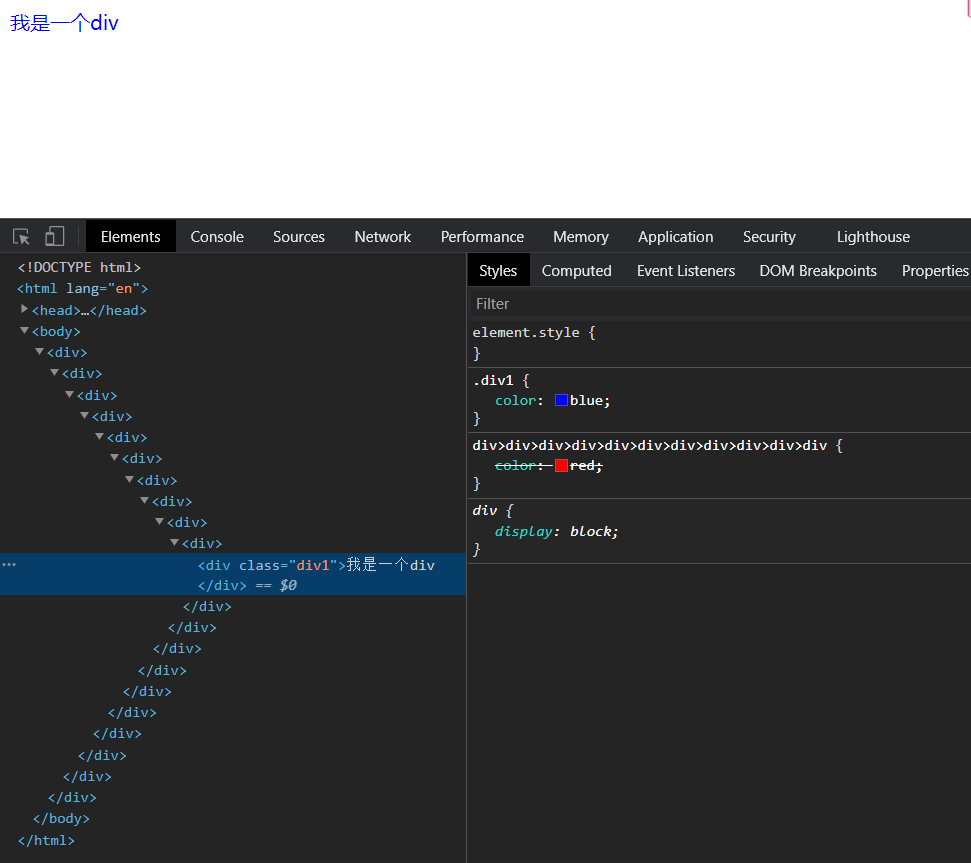Image resolution: width=971 pixels, height=863 pixels.
Task: Switch to the Console tab
Action: (217, 237)
